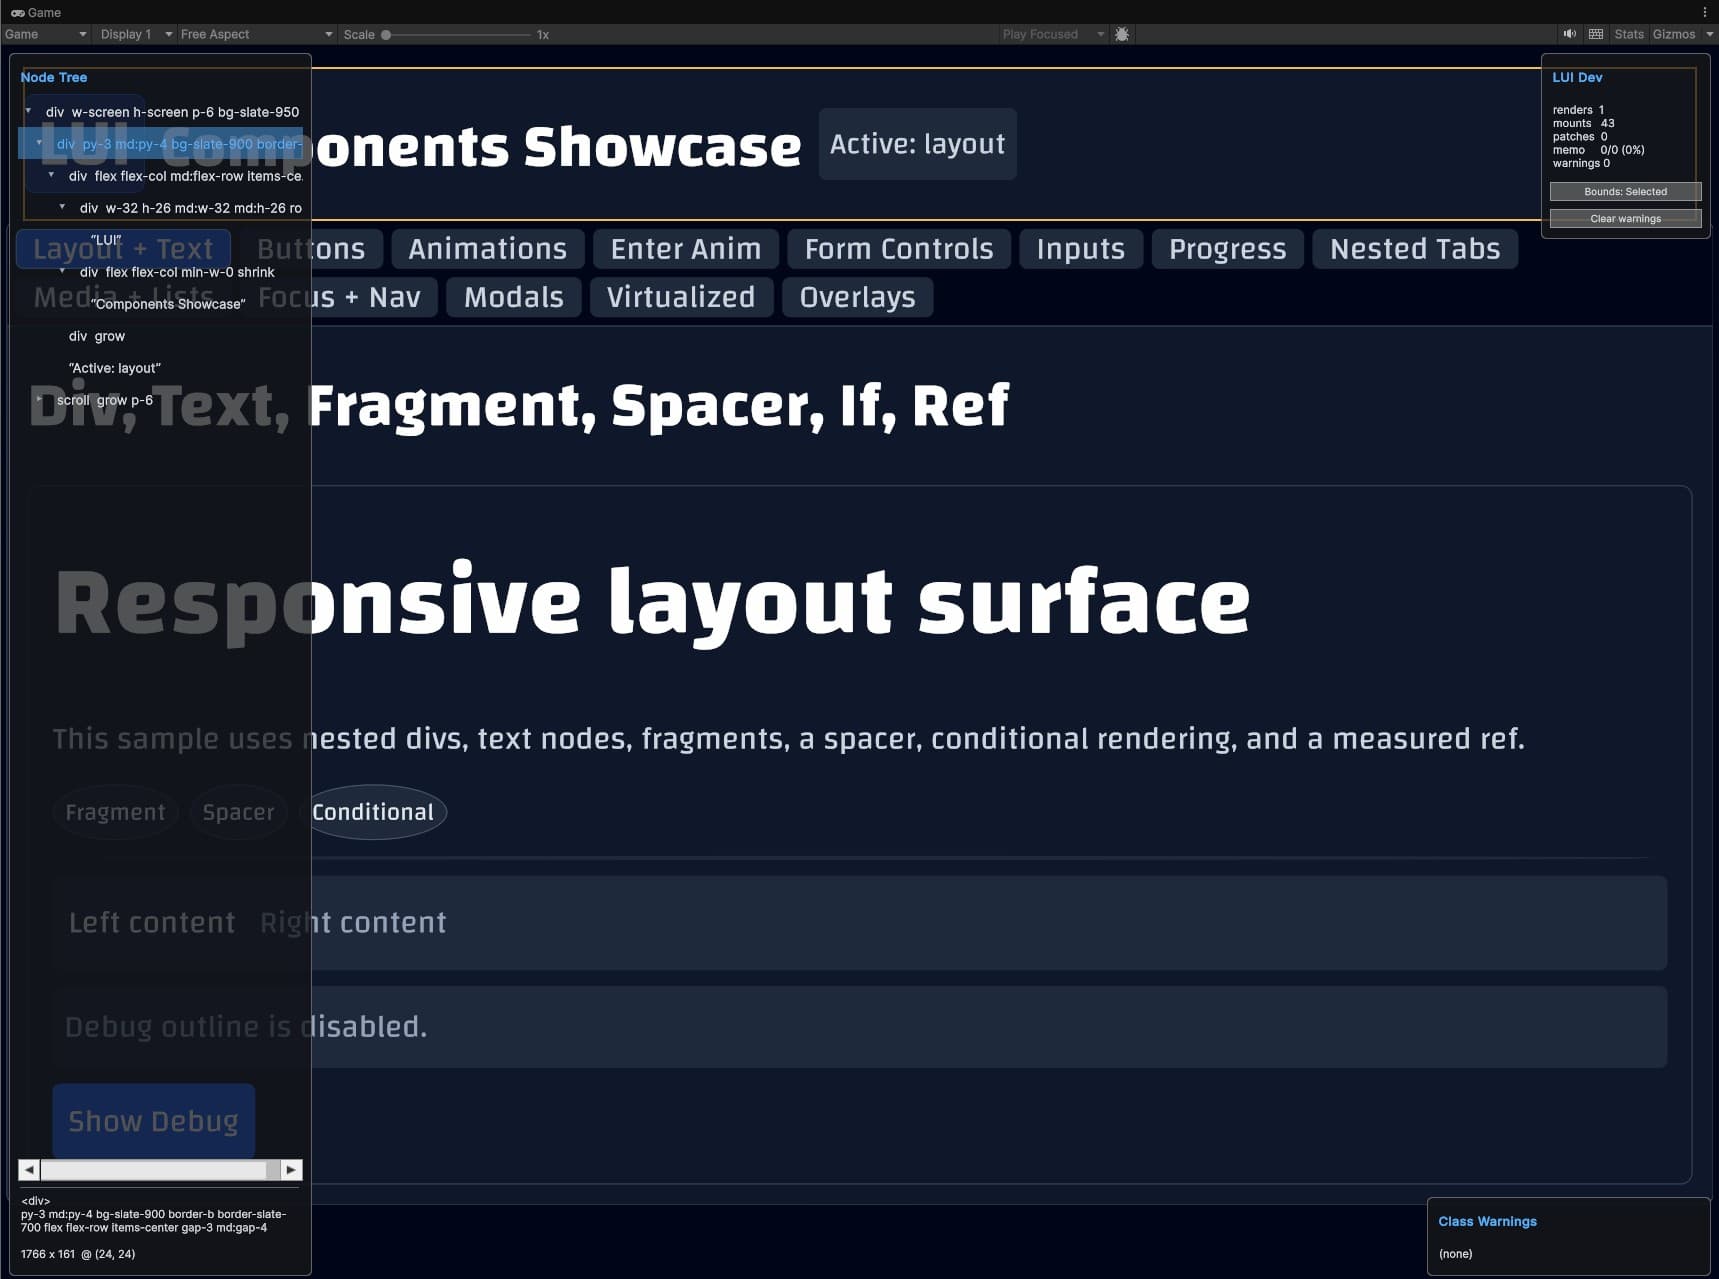1719x1279 pixels.
Task: Click the Node Tree horizontal scrollbar track
Action: [160, 1169]
